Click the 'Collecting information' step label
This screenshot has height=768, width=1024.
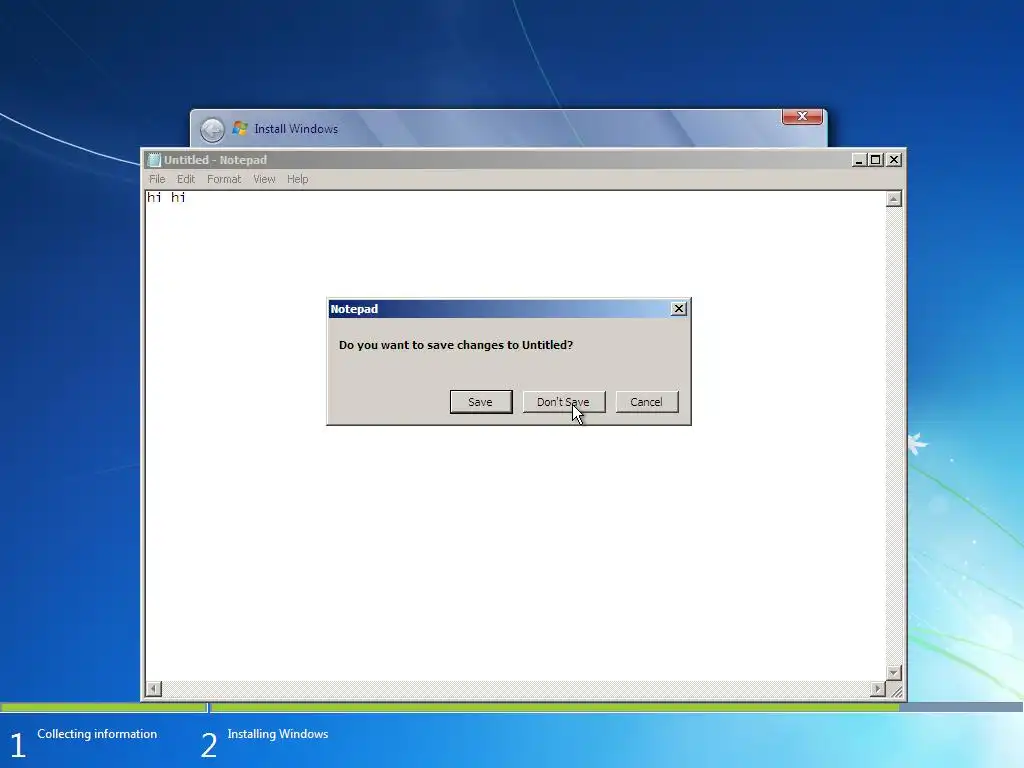click(97, 734)
